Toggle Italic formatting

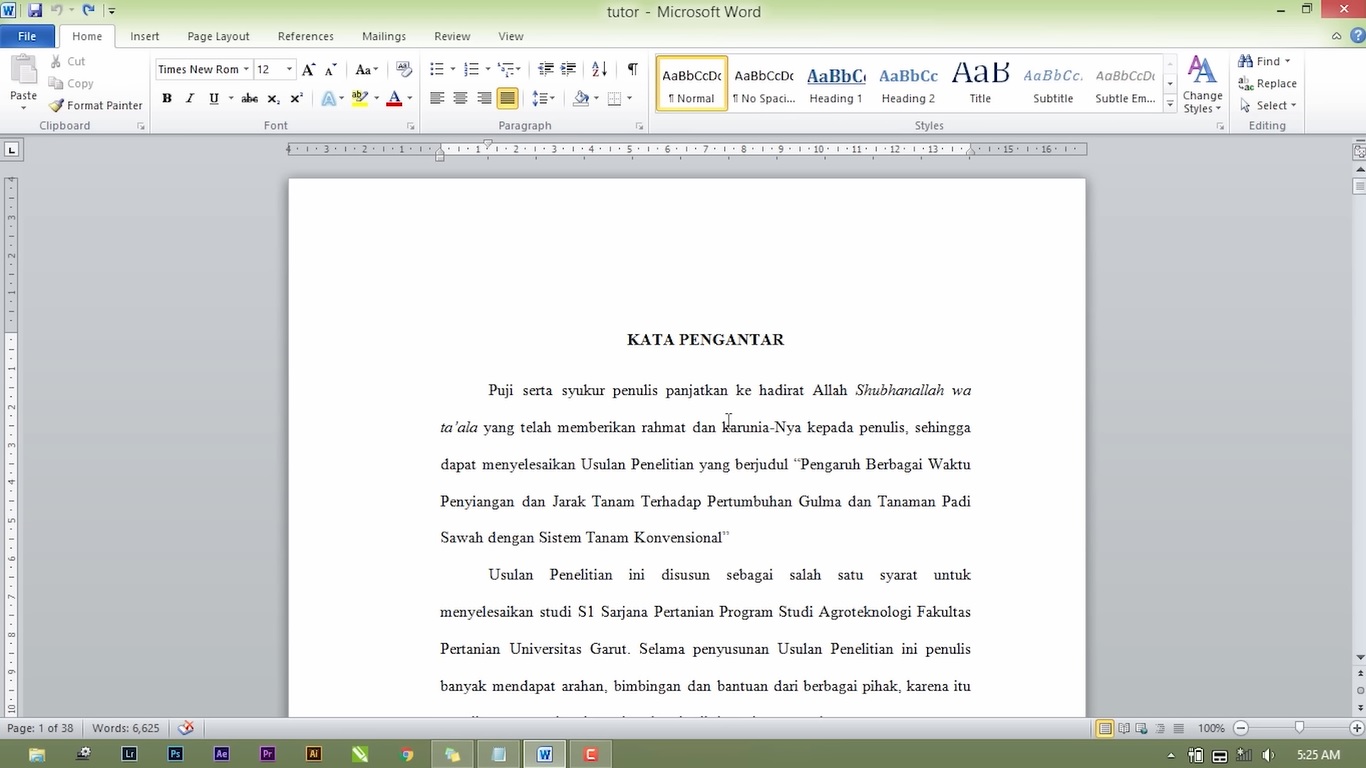click(190, 98)
